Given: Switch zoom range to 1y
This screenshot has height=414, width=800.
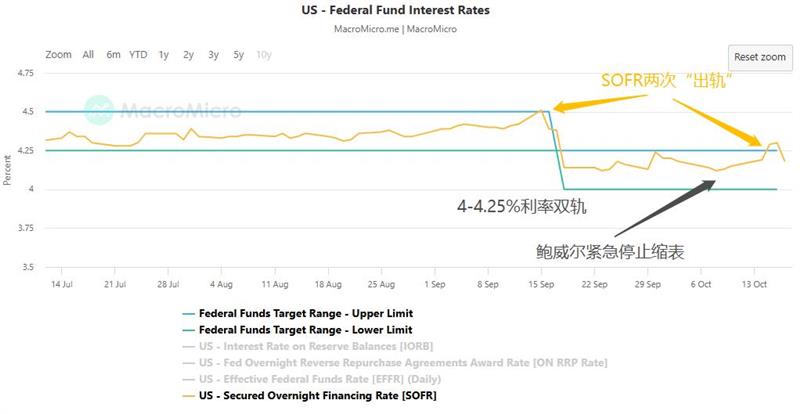Looking at the screenshot, I should coord(163,55).
